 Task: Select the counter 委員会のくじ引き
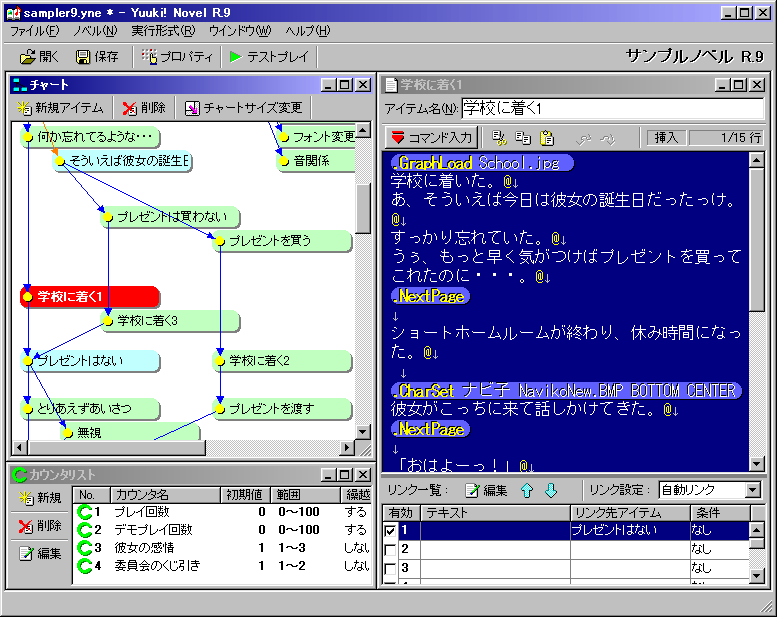[x=223, y=565]
